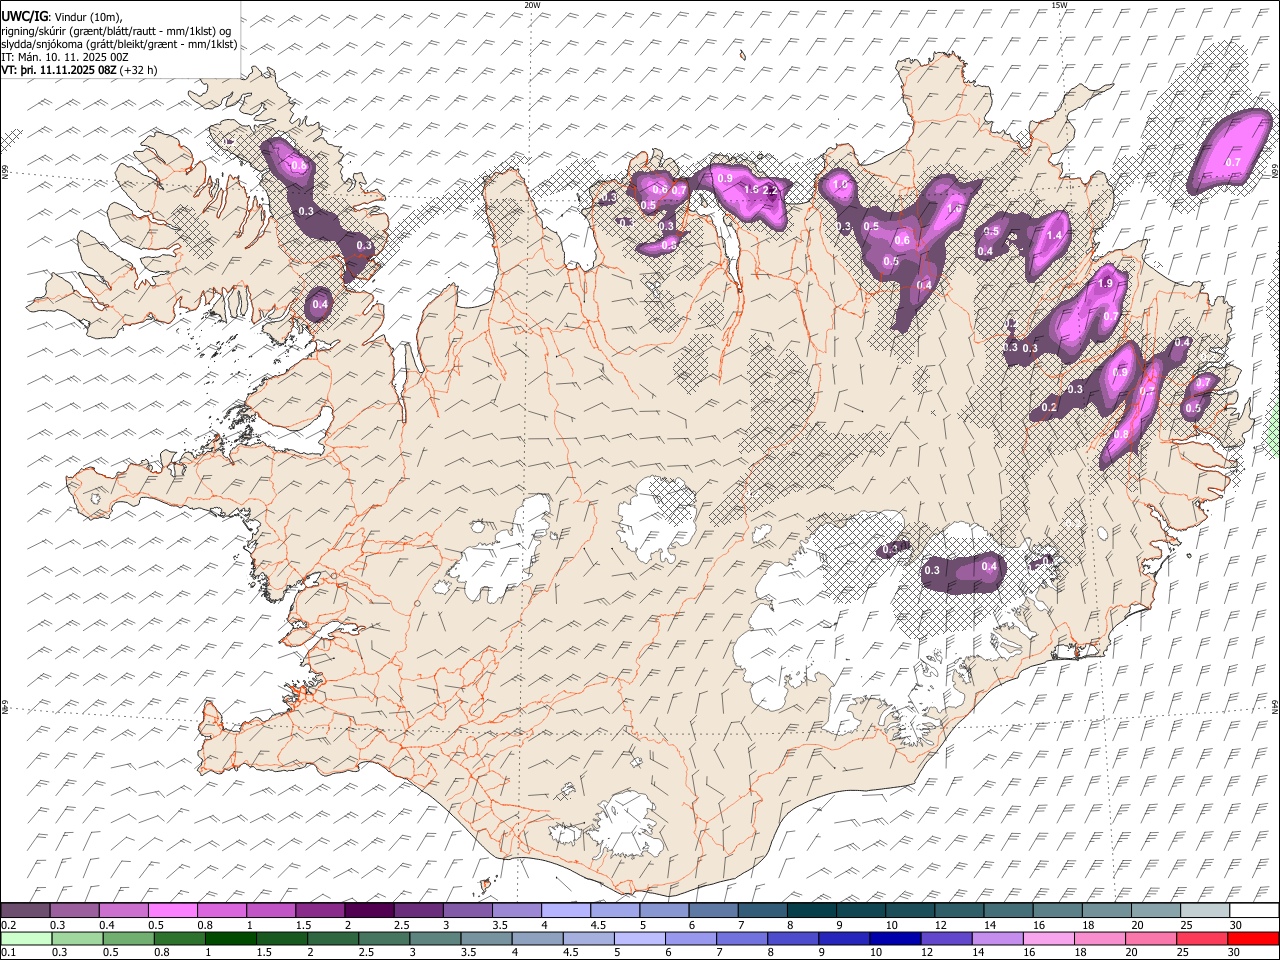Pick the 3 grey-green swatch, lower legend row
Image resolution: width=1280 pixels, height=960 pixels.
click(x=434, y=938)
